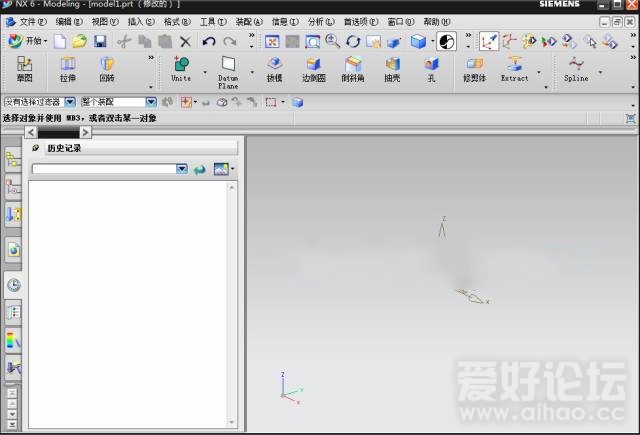
Task: Select the 回转 (Revolve) tool
Action: click(107, 68)
